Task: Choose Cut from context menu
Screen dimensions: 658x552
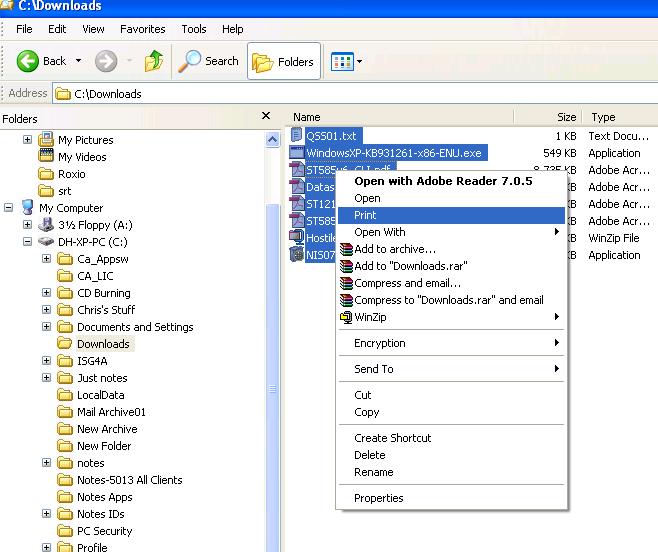Action: (x=452, y=395)
